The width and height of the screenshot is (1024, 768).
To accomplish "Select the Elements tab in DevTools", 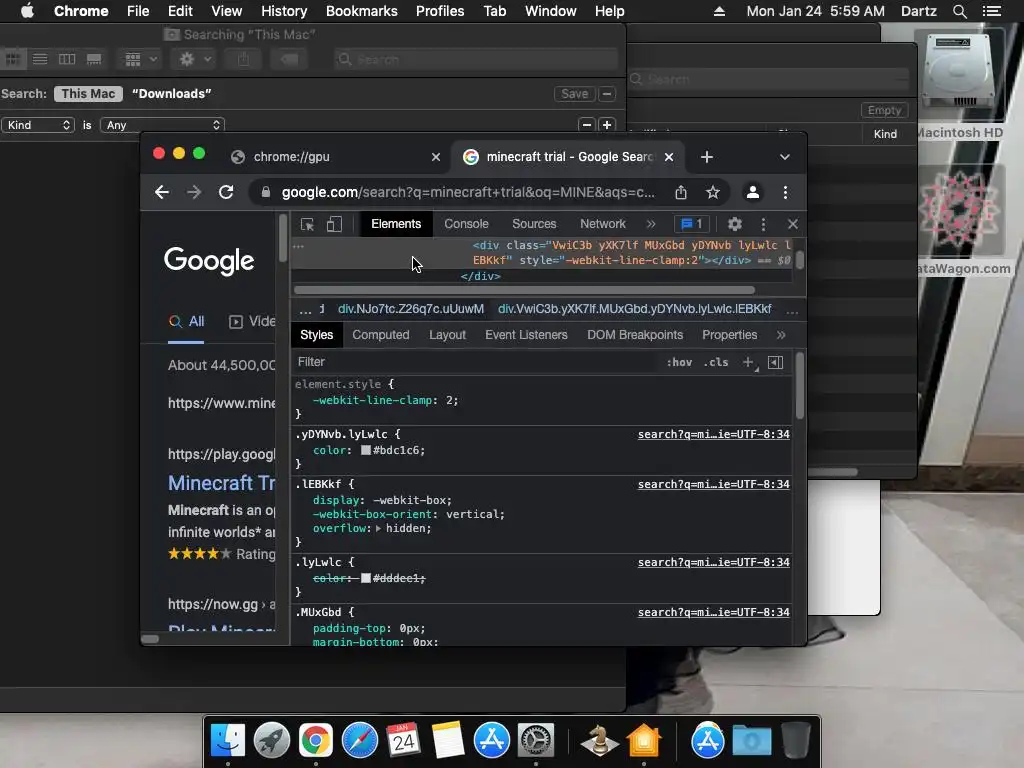I will pyautogui.click(x=396, y=224).
